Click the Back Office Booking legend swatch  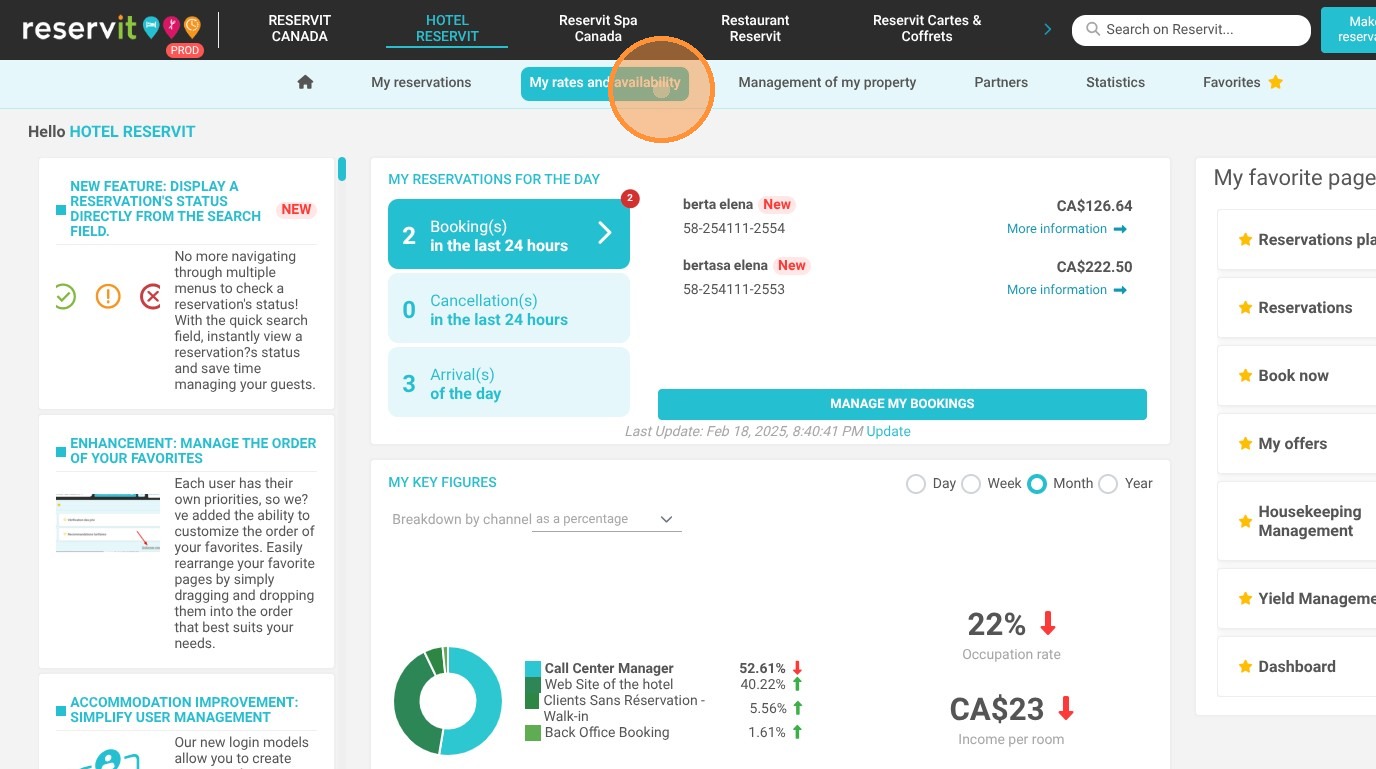point(533,733)
